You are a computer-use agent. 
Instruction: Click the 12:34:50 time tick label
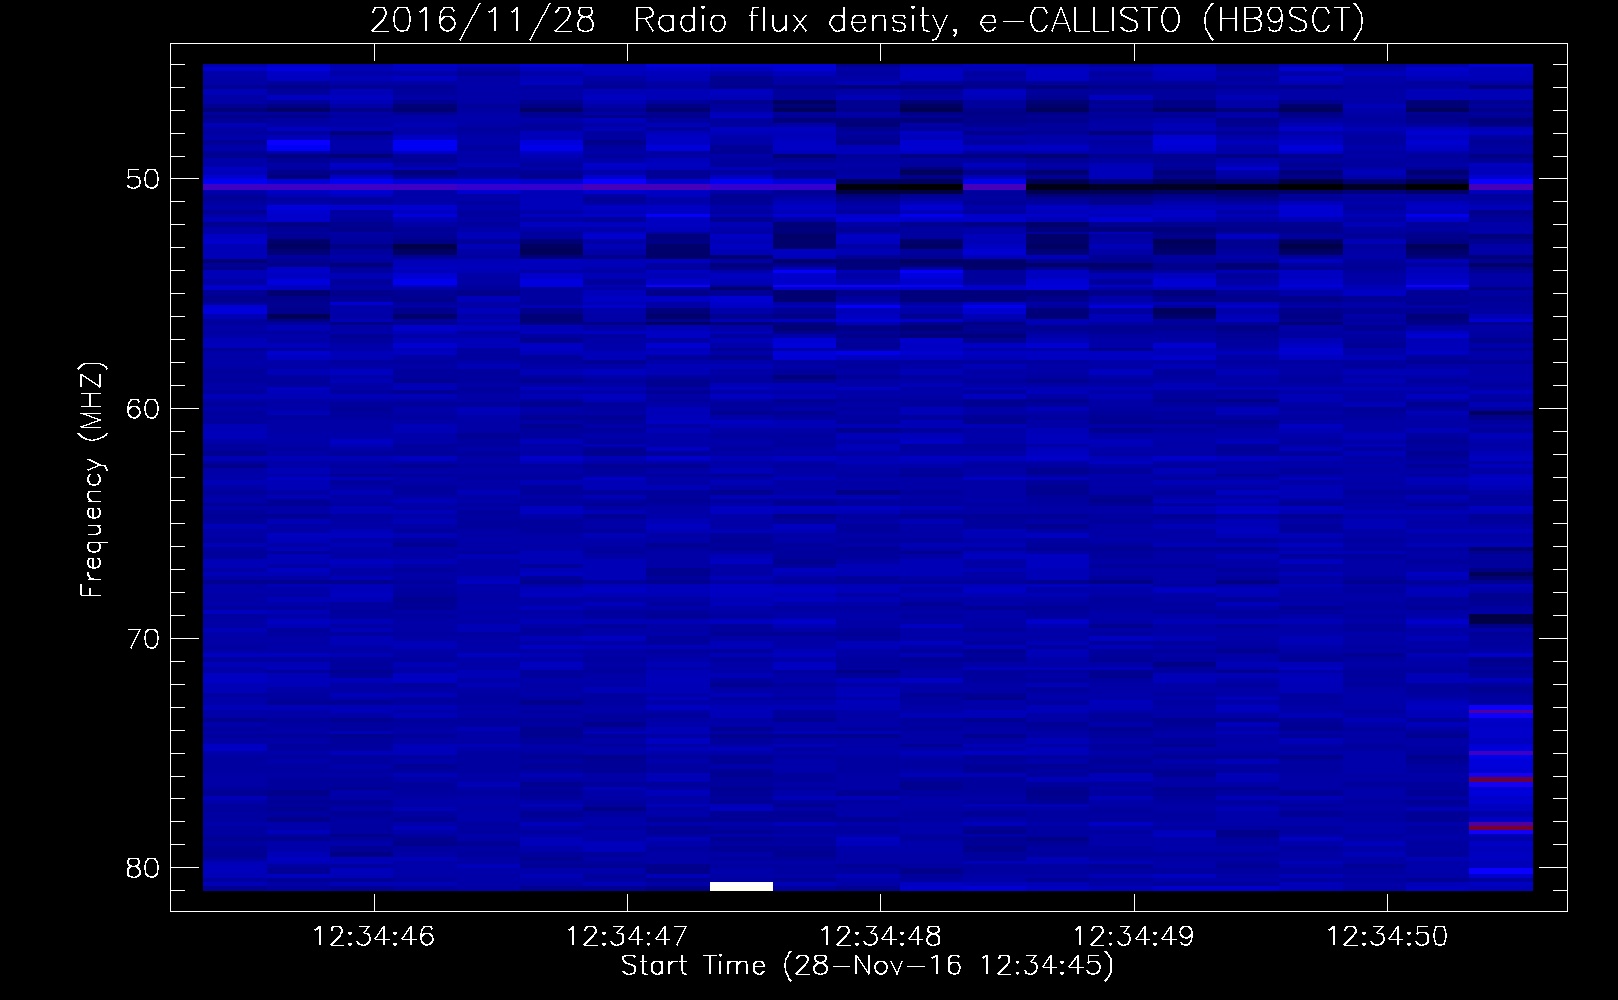click(x=1387, y=937)
